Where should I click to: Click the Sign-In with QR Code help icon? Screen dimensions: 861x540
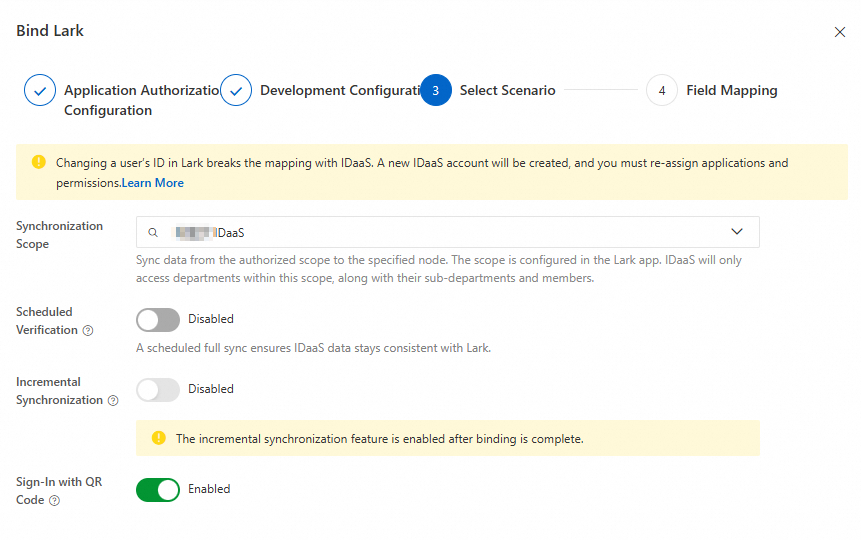click(x=54, y=500)
